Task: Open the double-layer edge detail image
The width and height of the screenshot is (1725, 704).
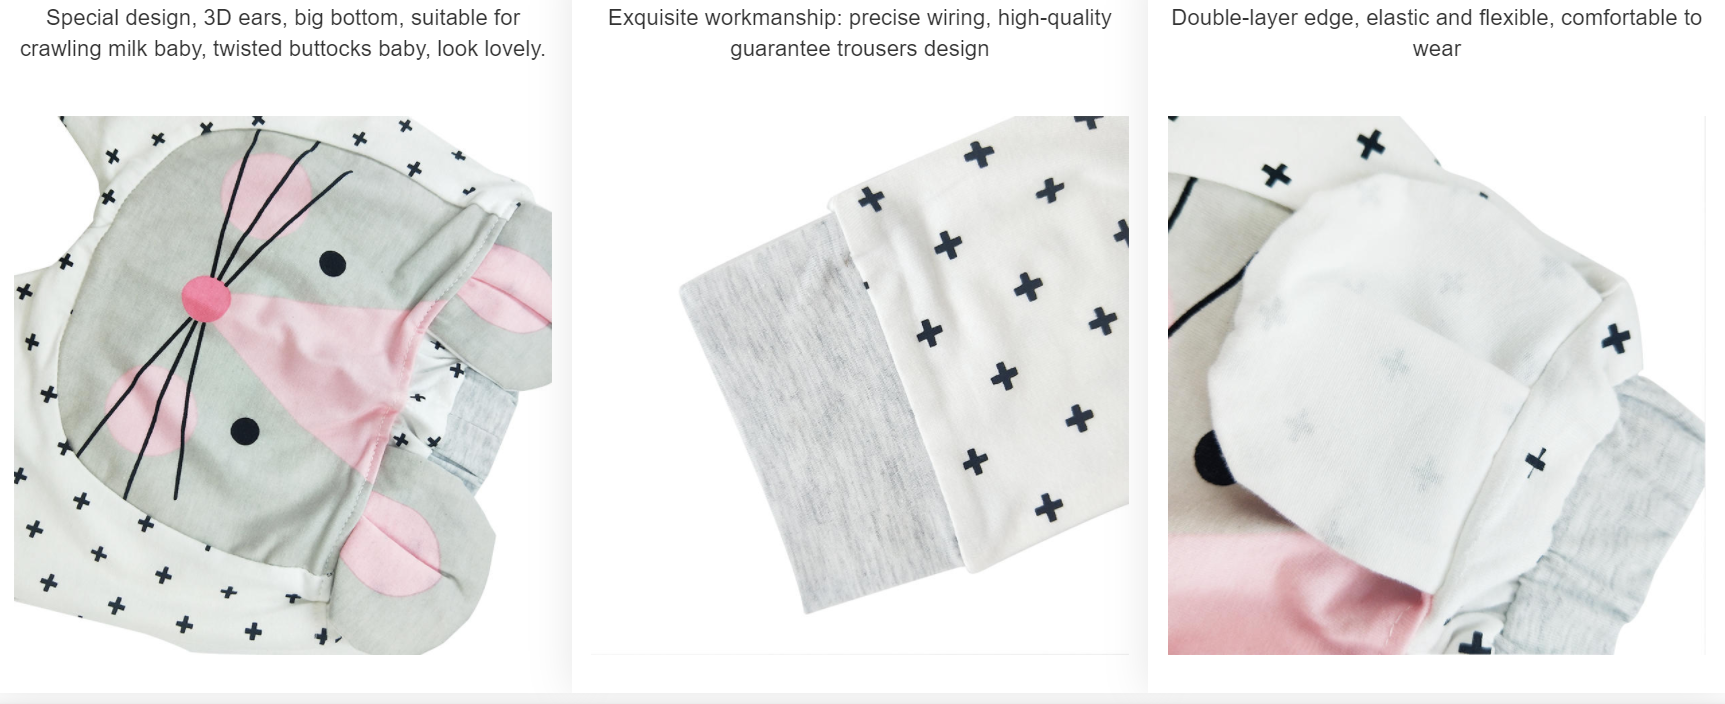Action: tap(1436, 385)
